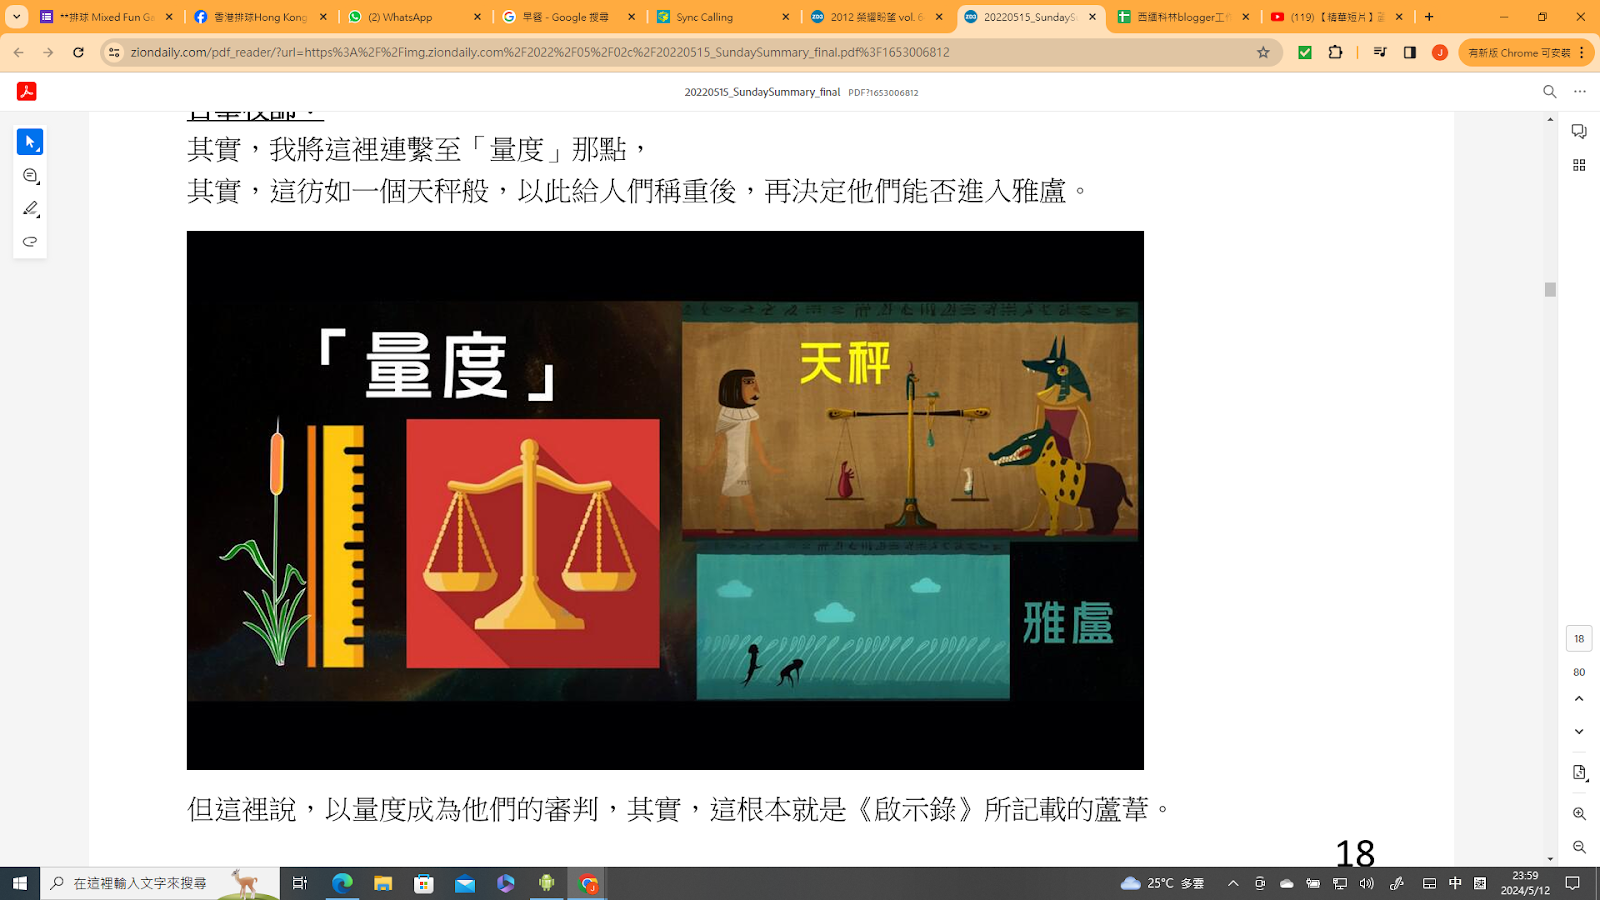Zoom out of the PDF
The height and width of the screenshot is (900, 1600).
point(1579,847)
